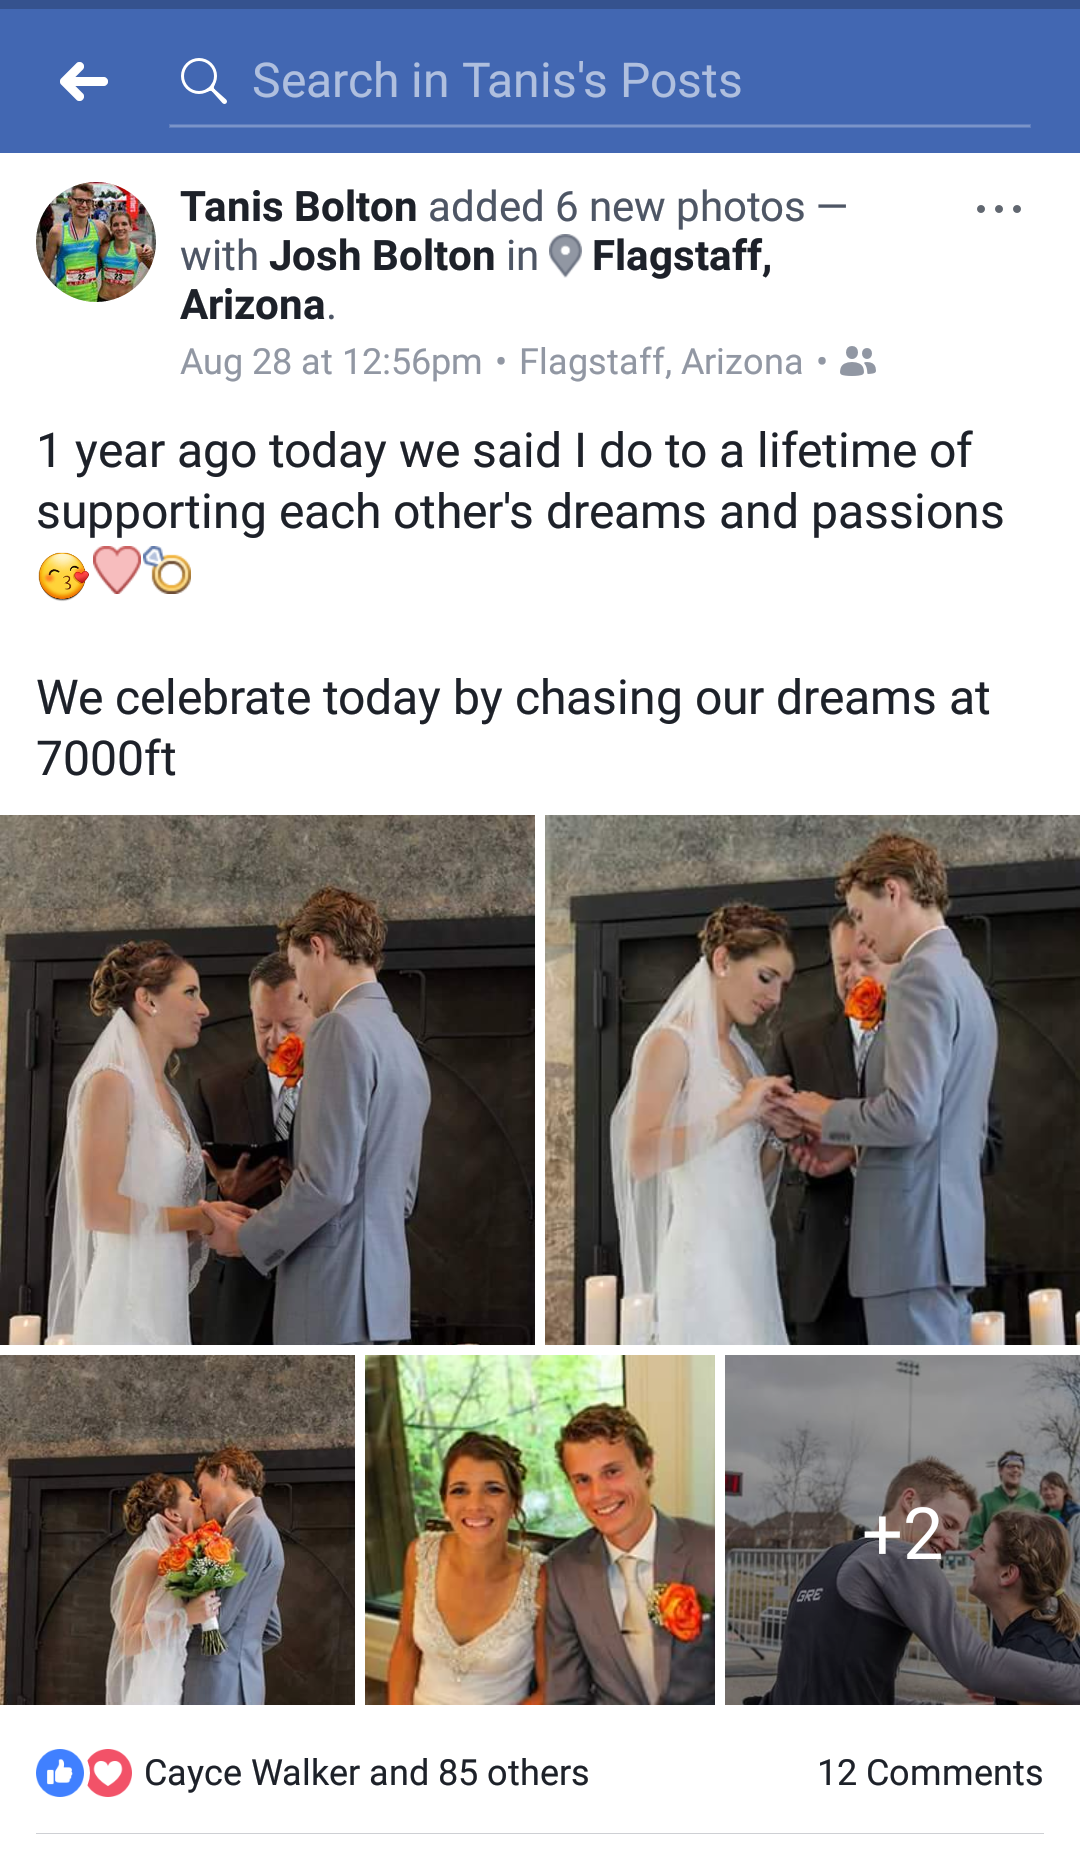Open the ring exchange wedding photo

point(812,1080)
